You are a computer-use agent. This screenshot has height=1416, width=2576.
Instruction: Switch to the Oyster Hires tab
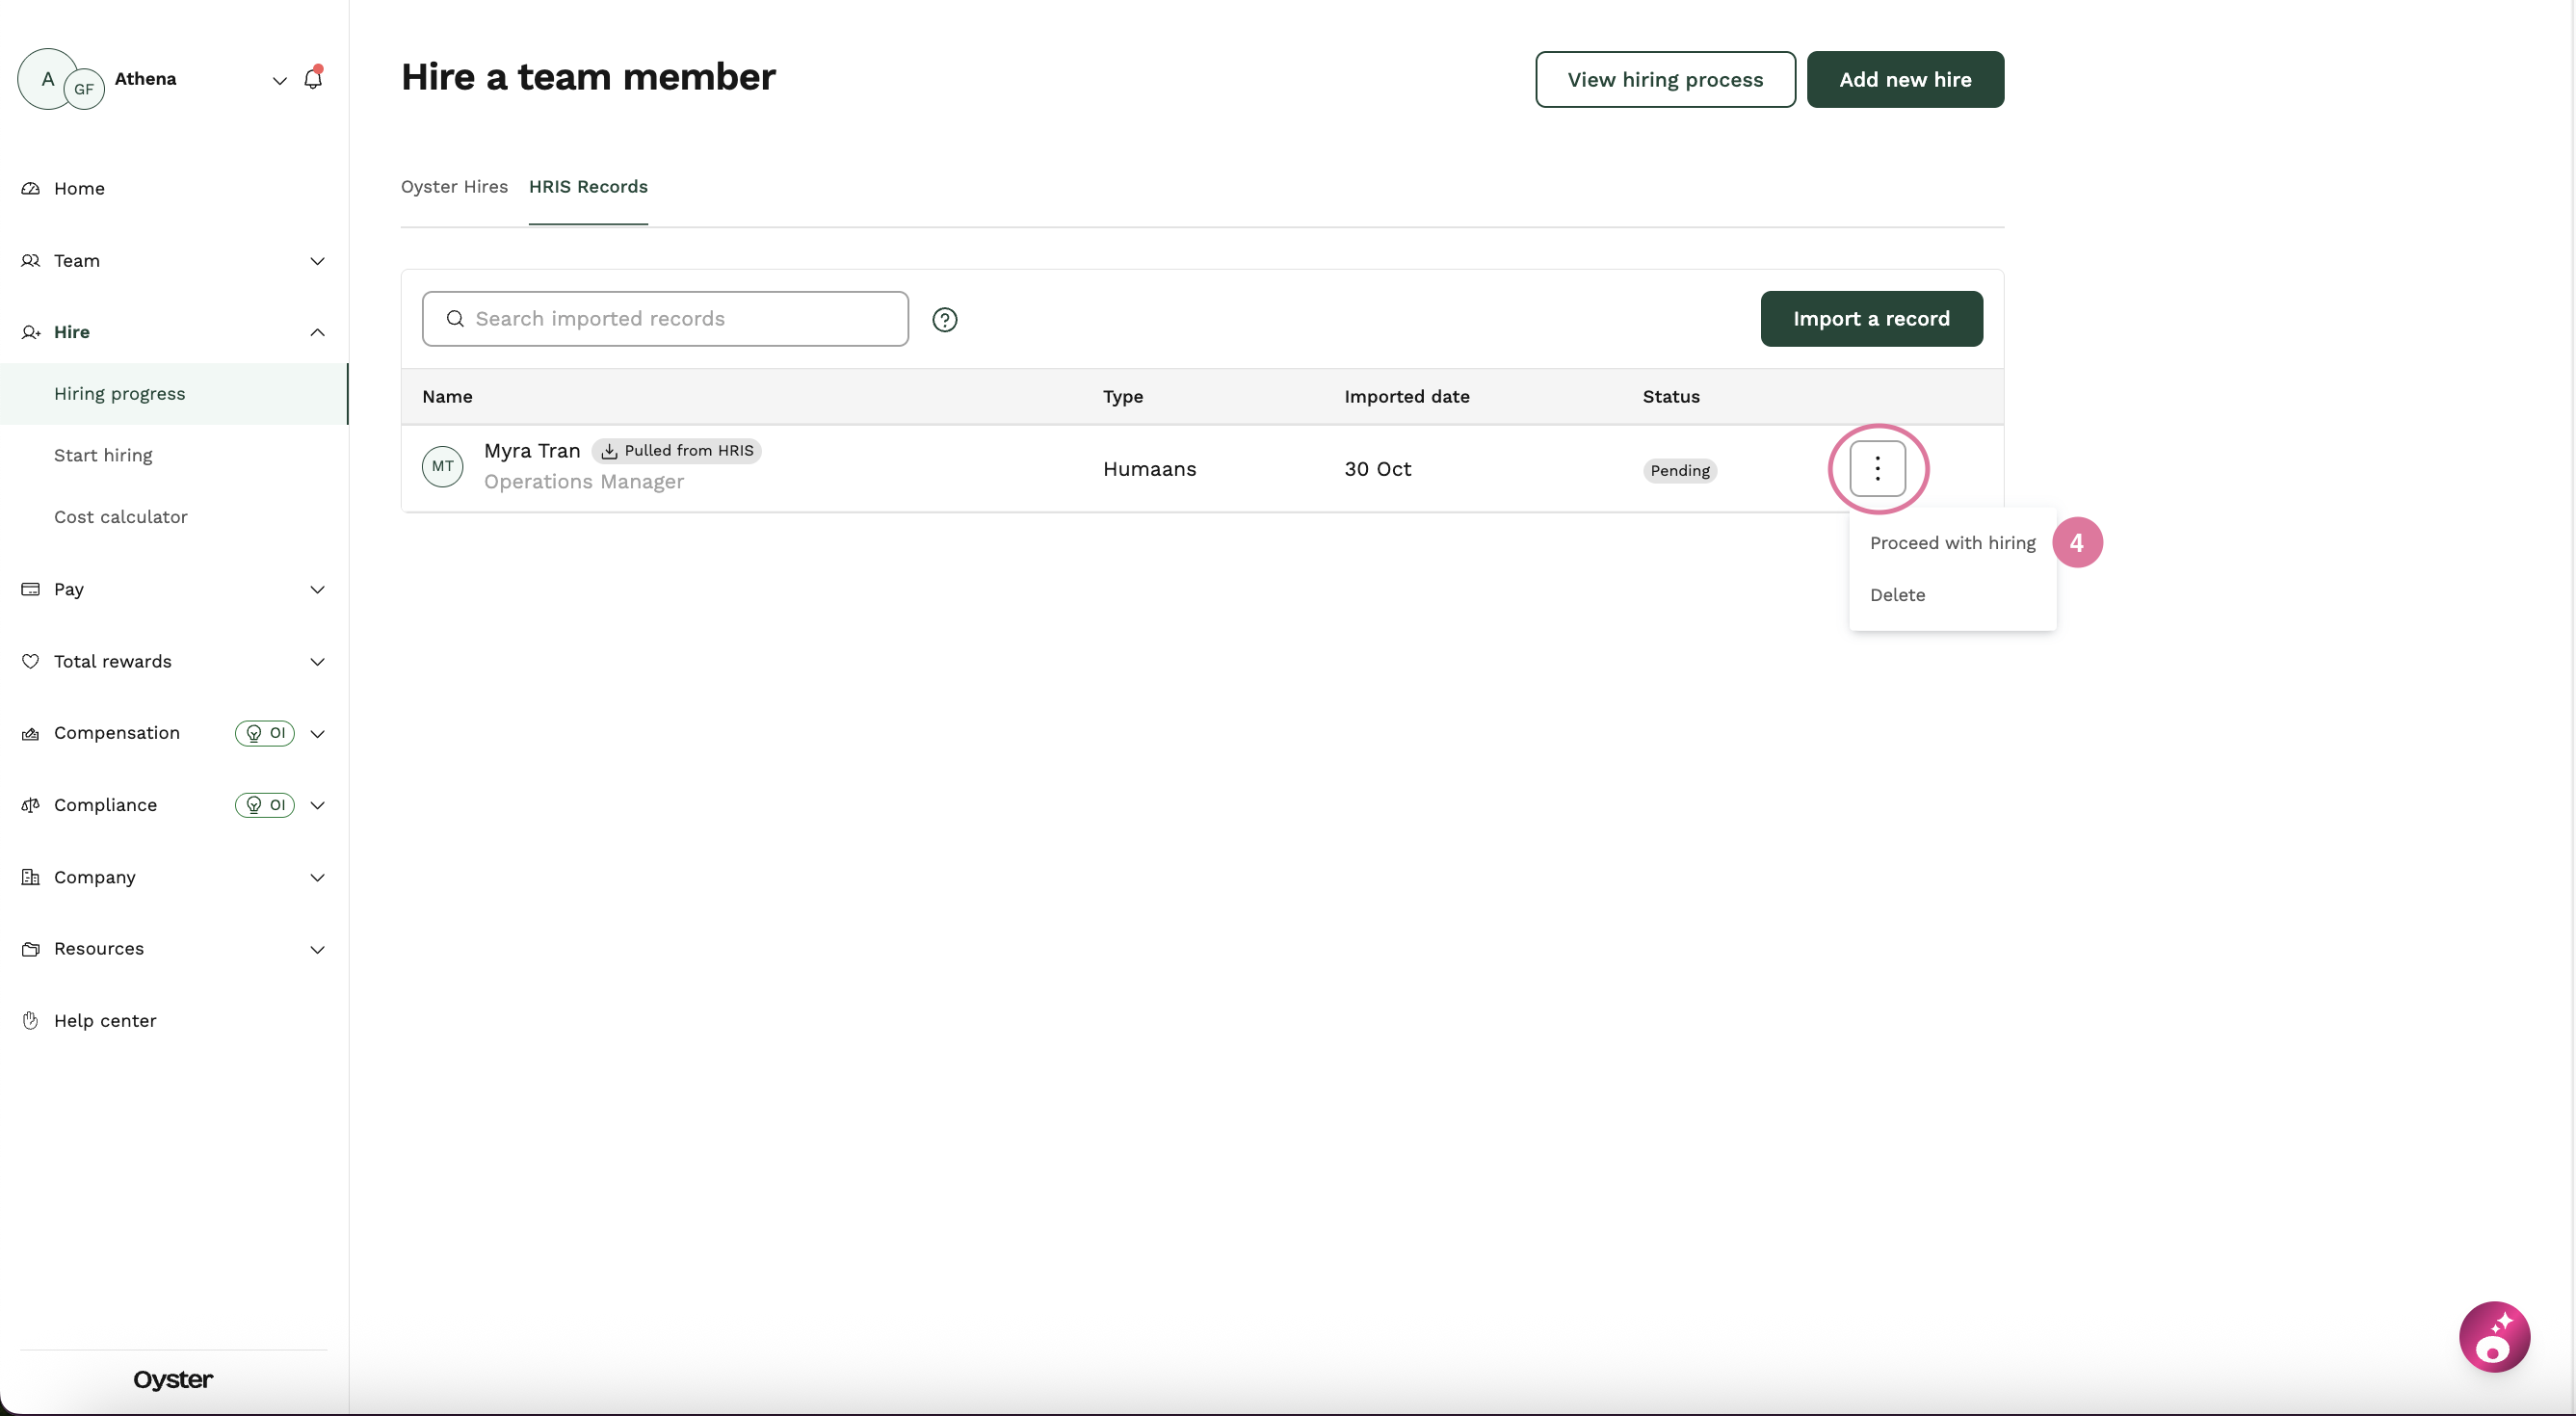pos(454,187)
